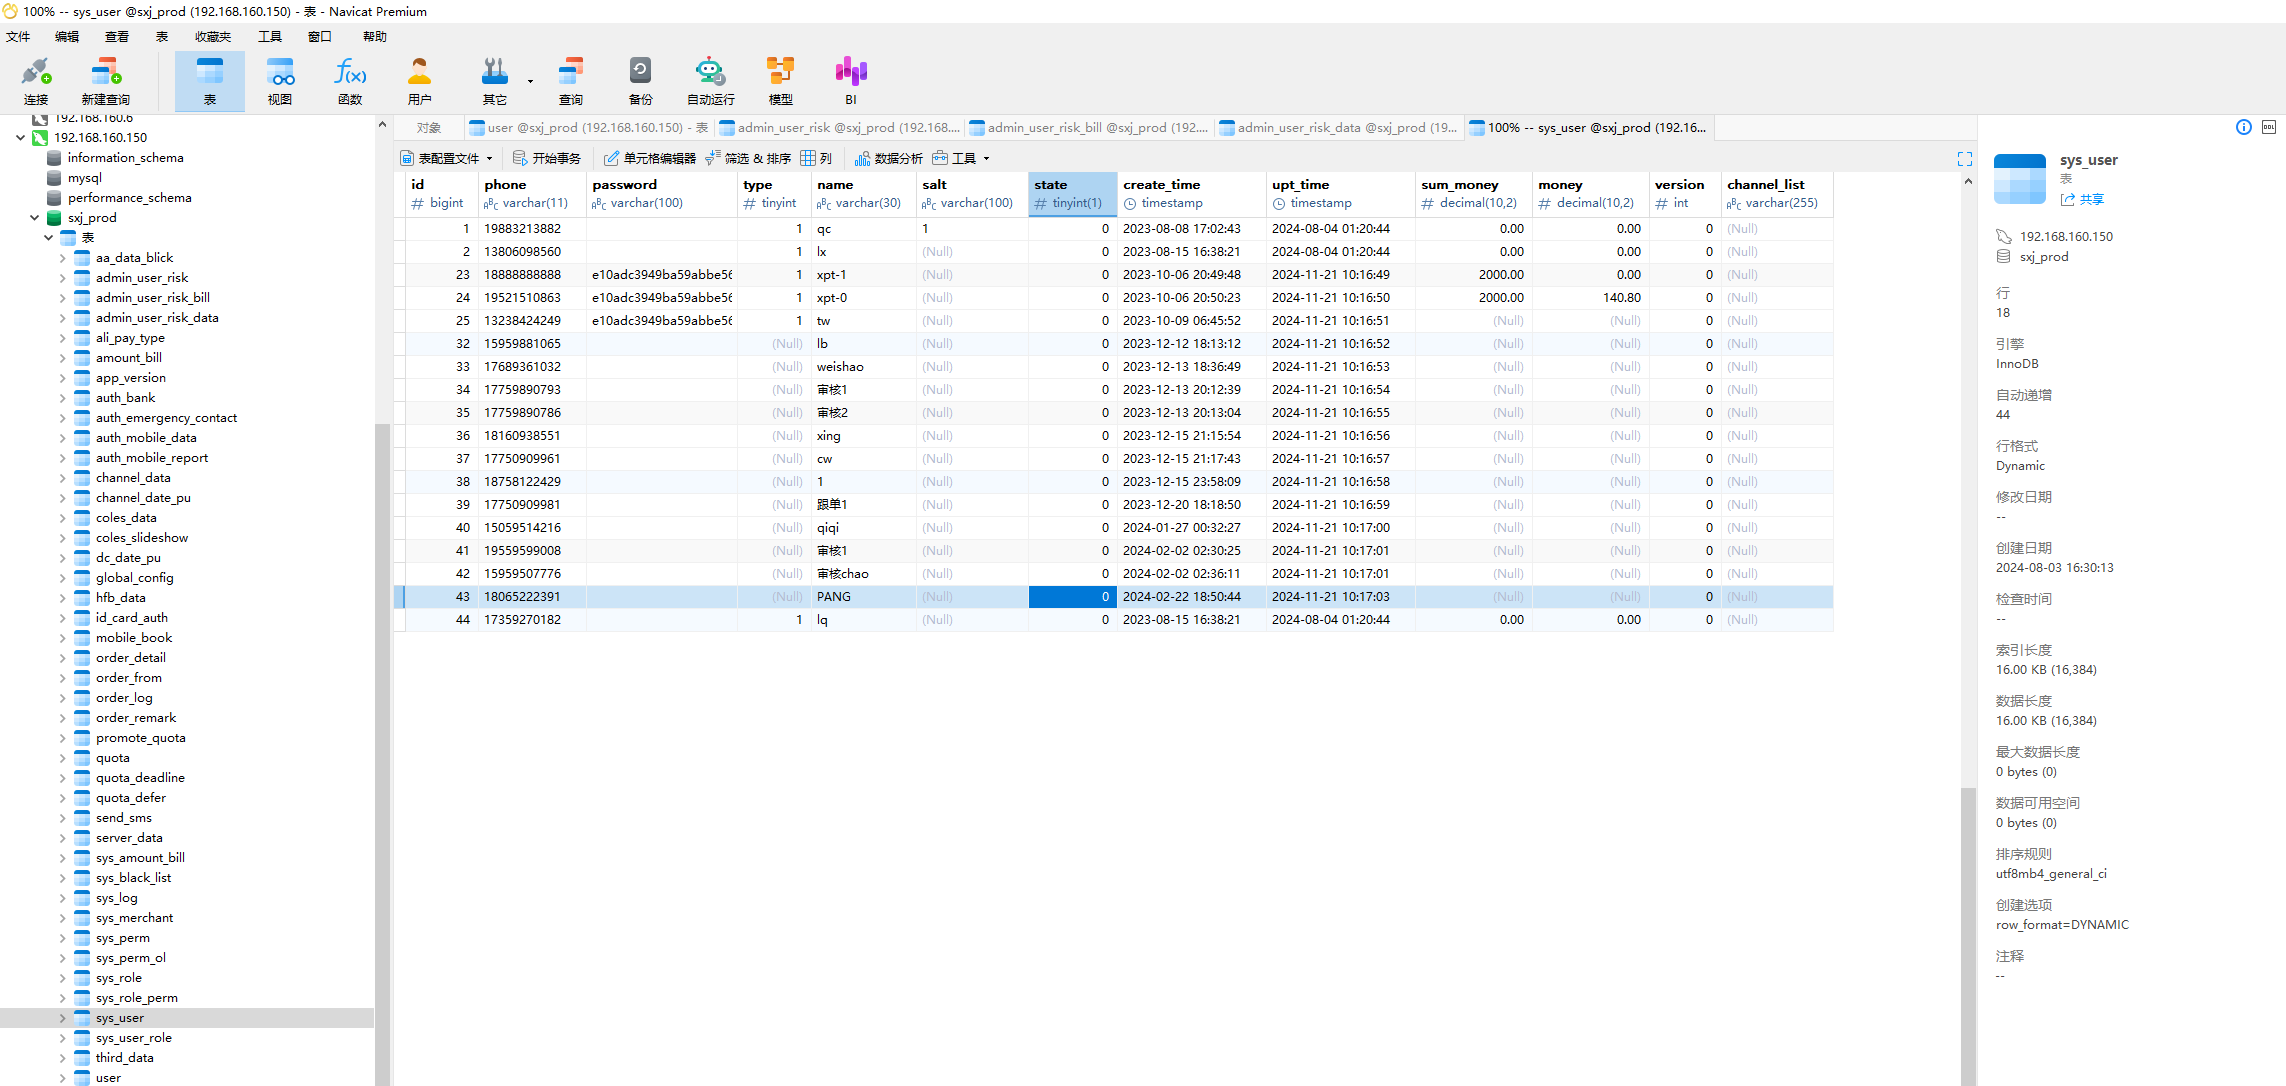Select the global_config table in tree

pos(134,578)
